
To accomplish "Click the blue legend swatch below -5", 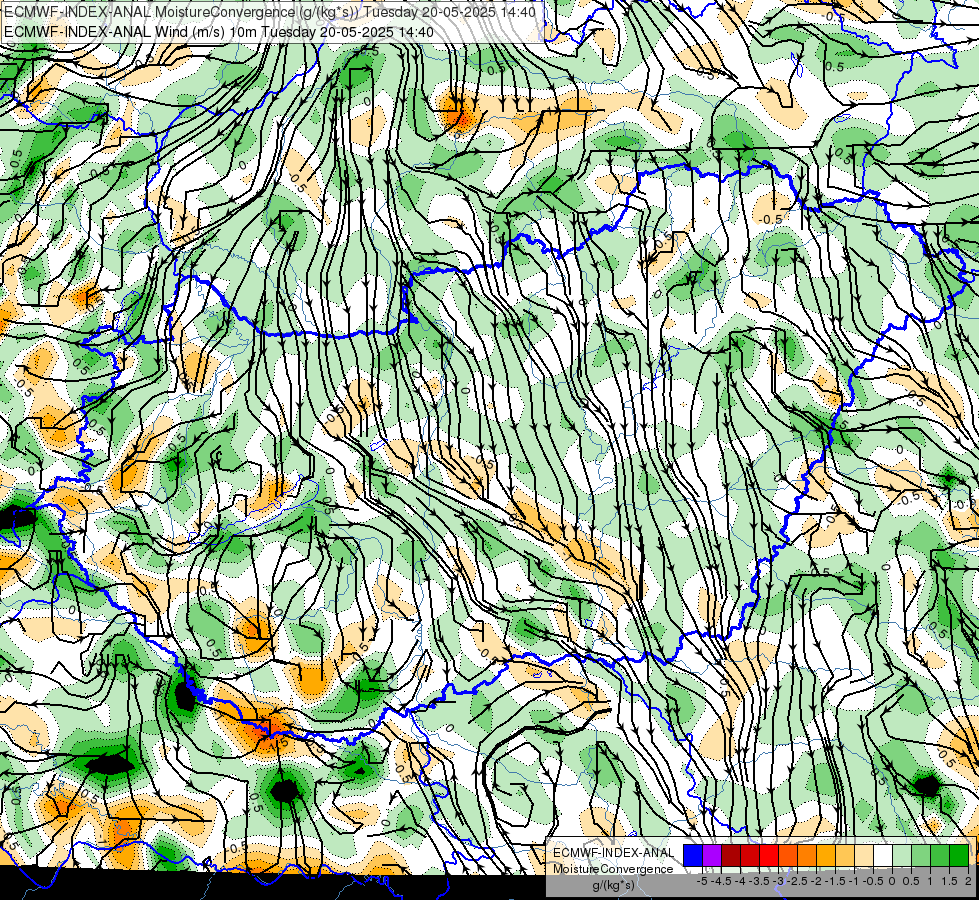I will pyautogui.click(x=693, y=855).
